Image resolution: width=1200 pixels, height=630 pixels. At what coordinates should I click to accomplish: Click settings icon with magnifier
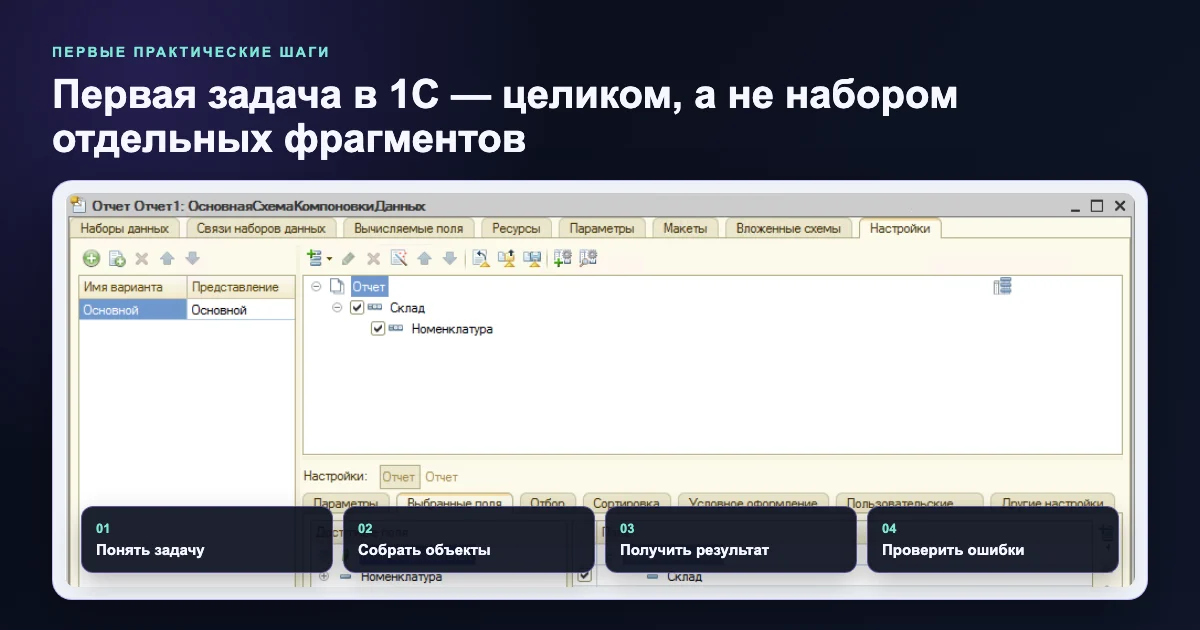(x=588, y=258)
